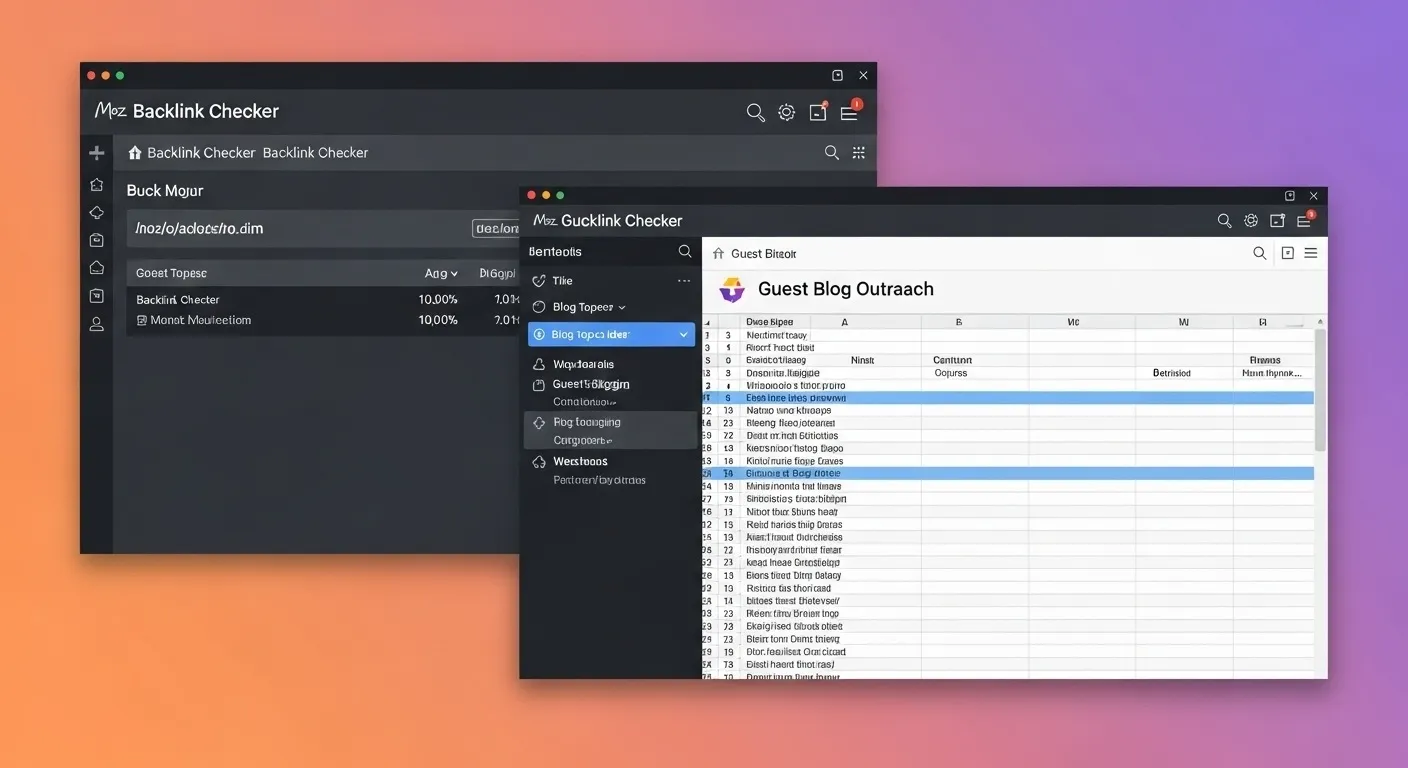Screen dimensions: 1408x768
Task: Click the scroll-up arrow atop the spreadsheet scrollbar
Action: (1320, 323)
